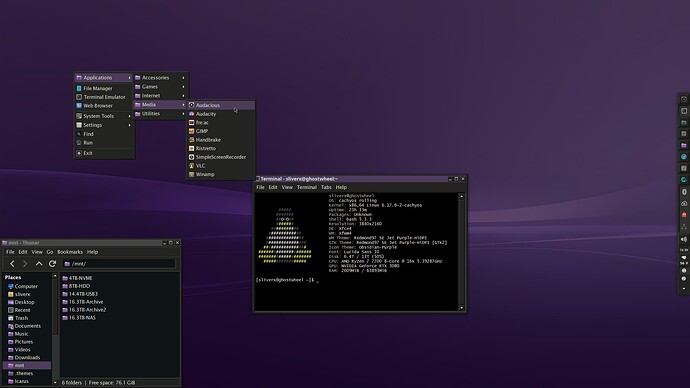Open Thunar's Go menu
This screenshot has height=388, width=690.
click(x=50, y=252)
